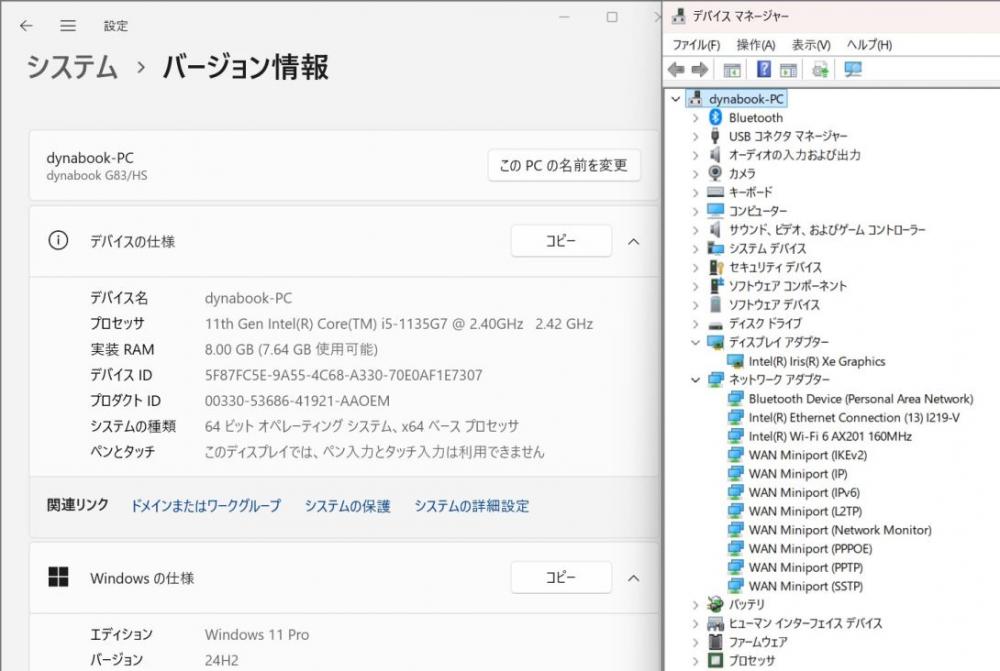
Task: Expand the サウンド、ビデオ、およびゲーム コントローラー node
Action: tap(696, 230)
